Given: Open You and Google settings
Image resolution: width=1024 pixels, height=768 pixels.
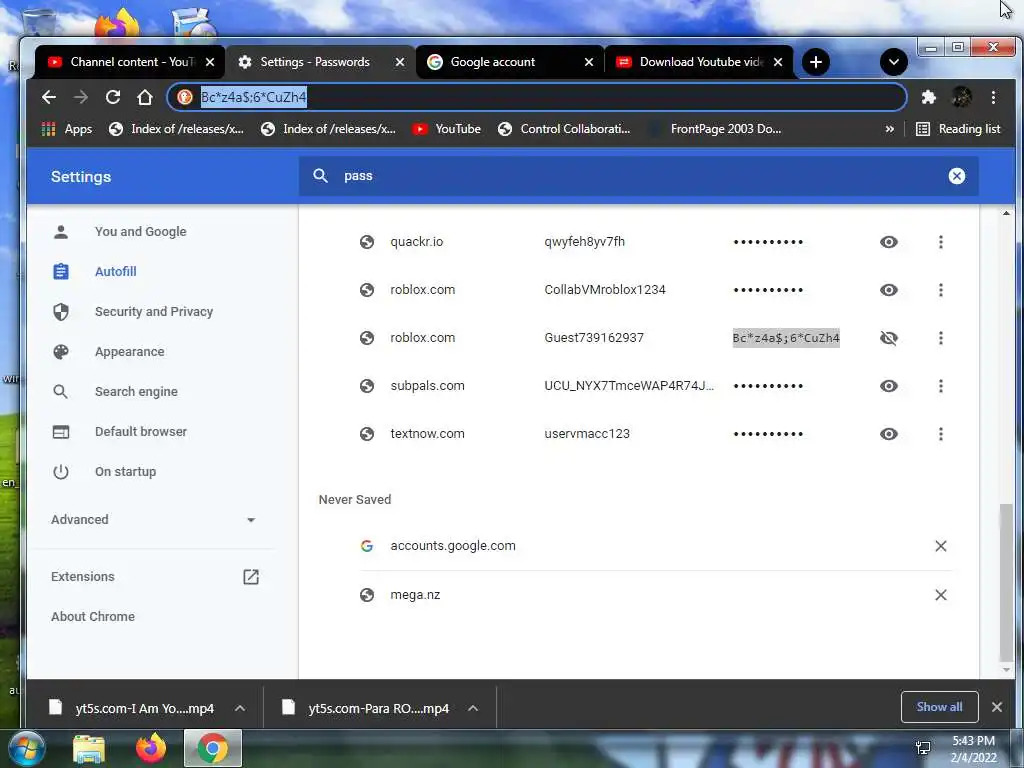Looking at the screenshot, I should tap(140, 232).
